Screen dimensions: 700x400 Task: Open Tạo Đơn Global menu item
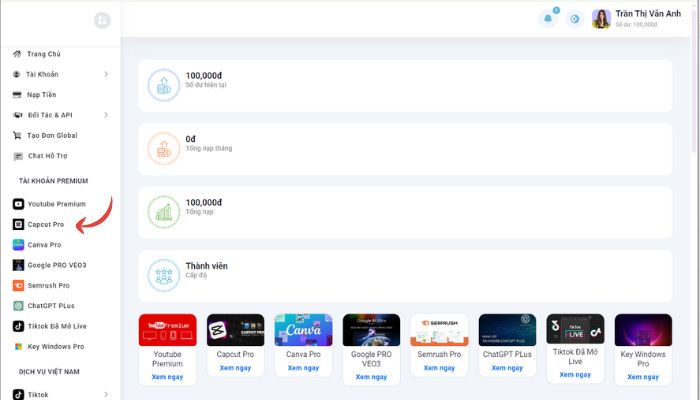[52, 135]
